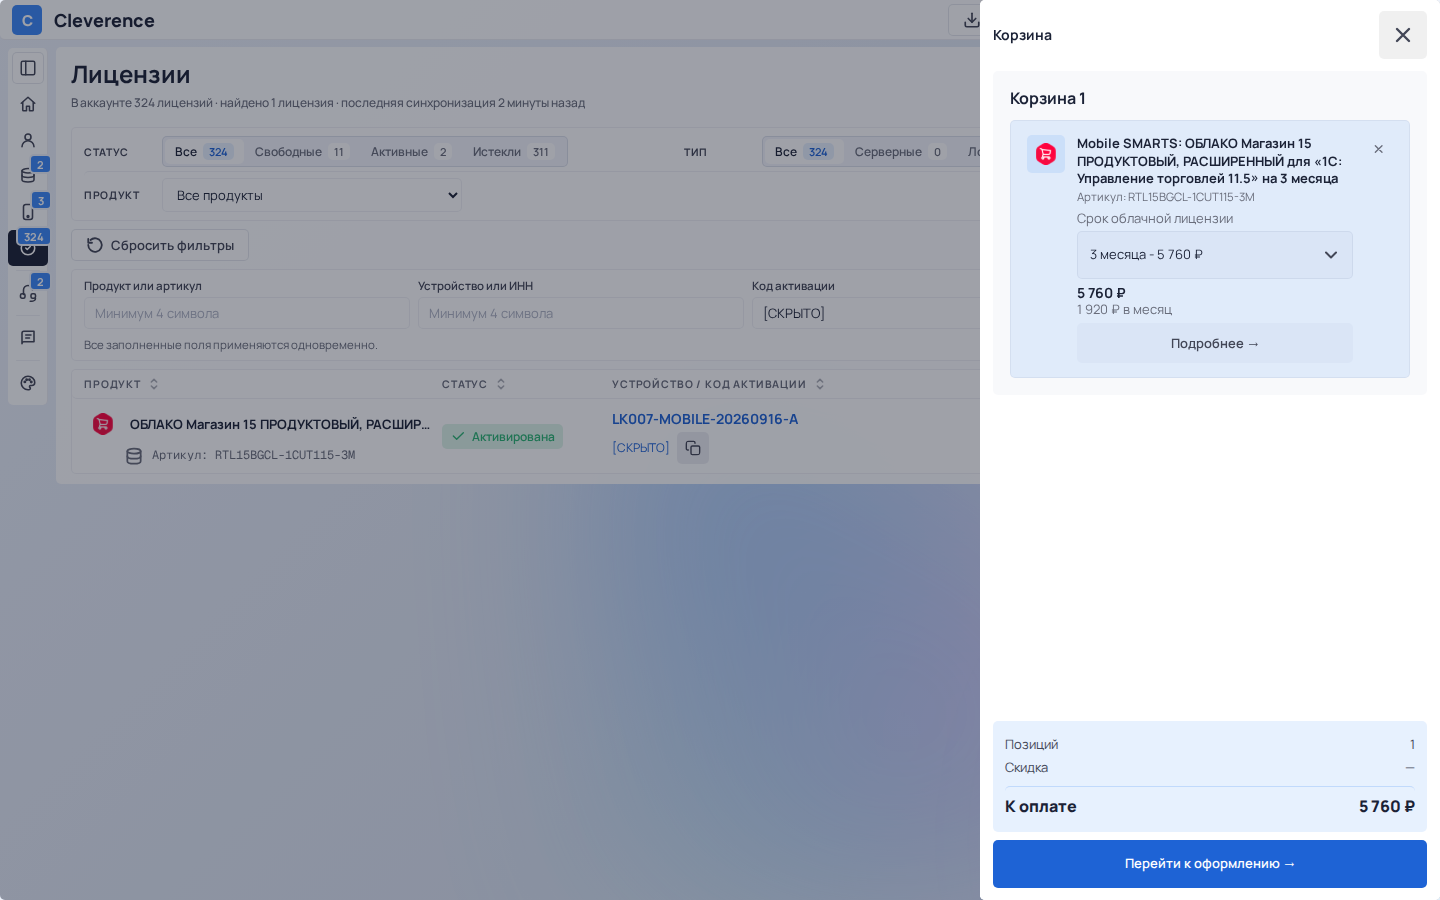Open the cloud license term dropdown

(x=1214, y=255)
